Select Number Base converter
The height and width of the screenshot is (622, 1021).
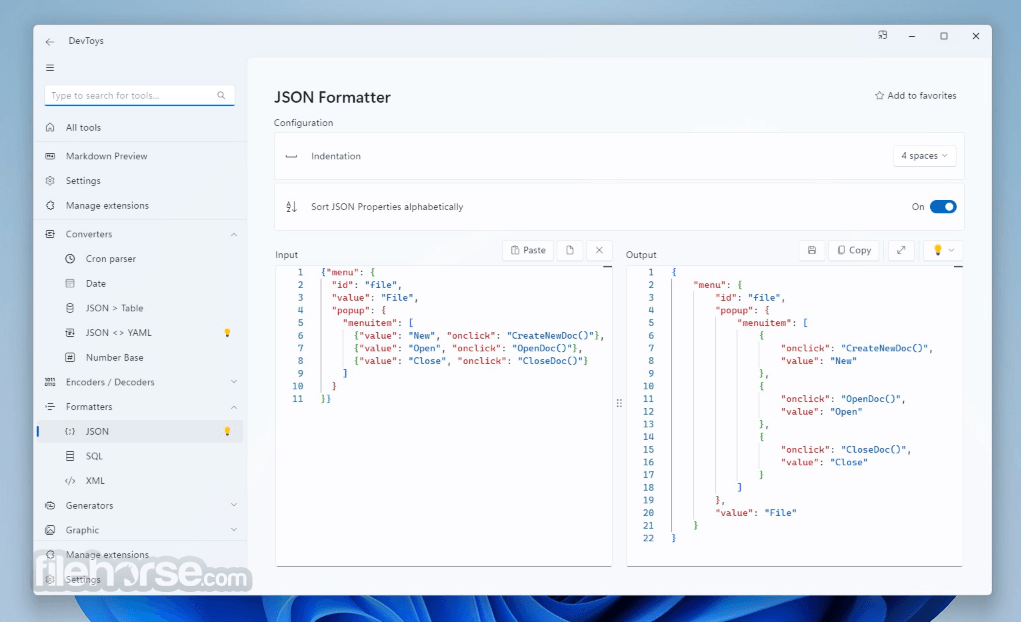[141, 358]
